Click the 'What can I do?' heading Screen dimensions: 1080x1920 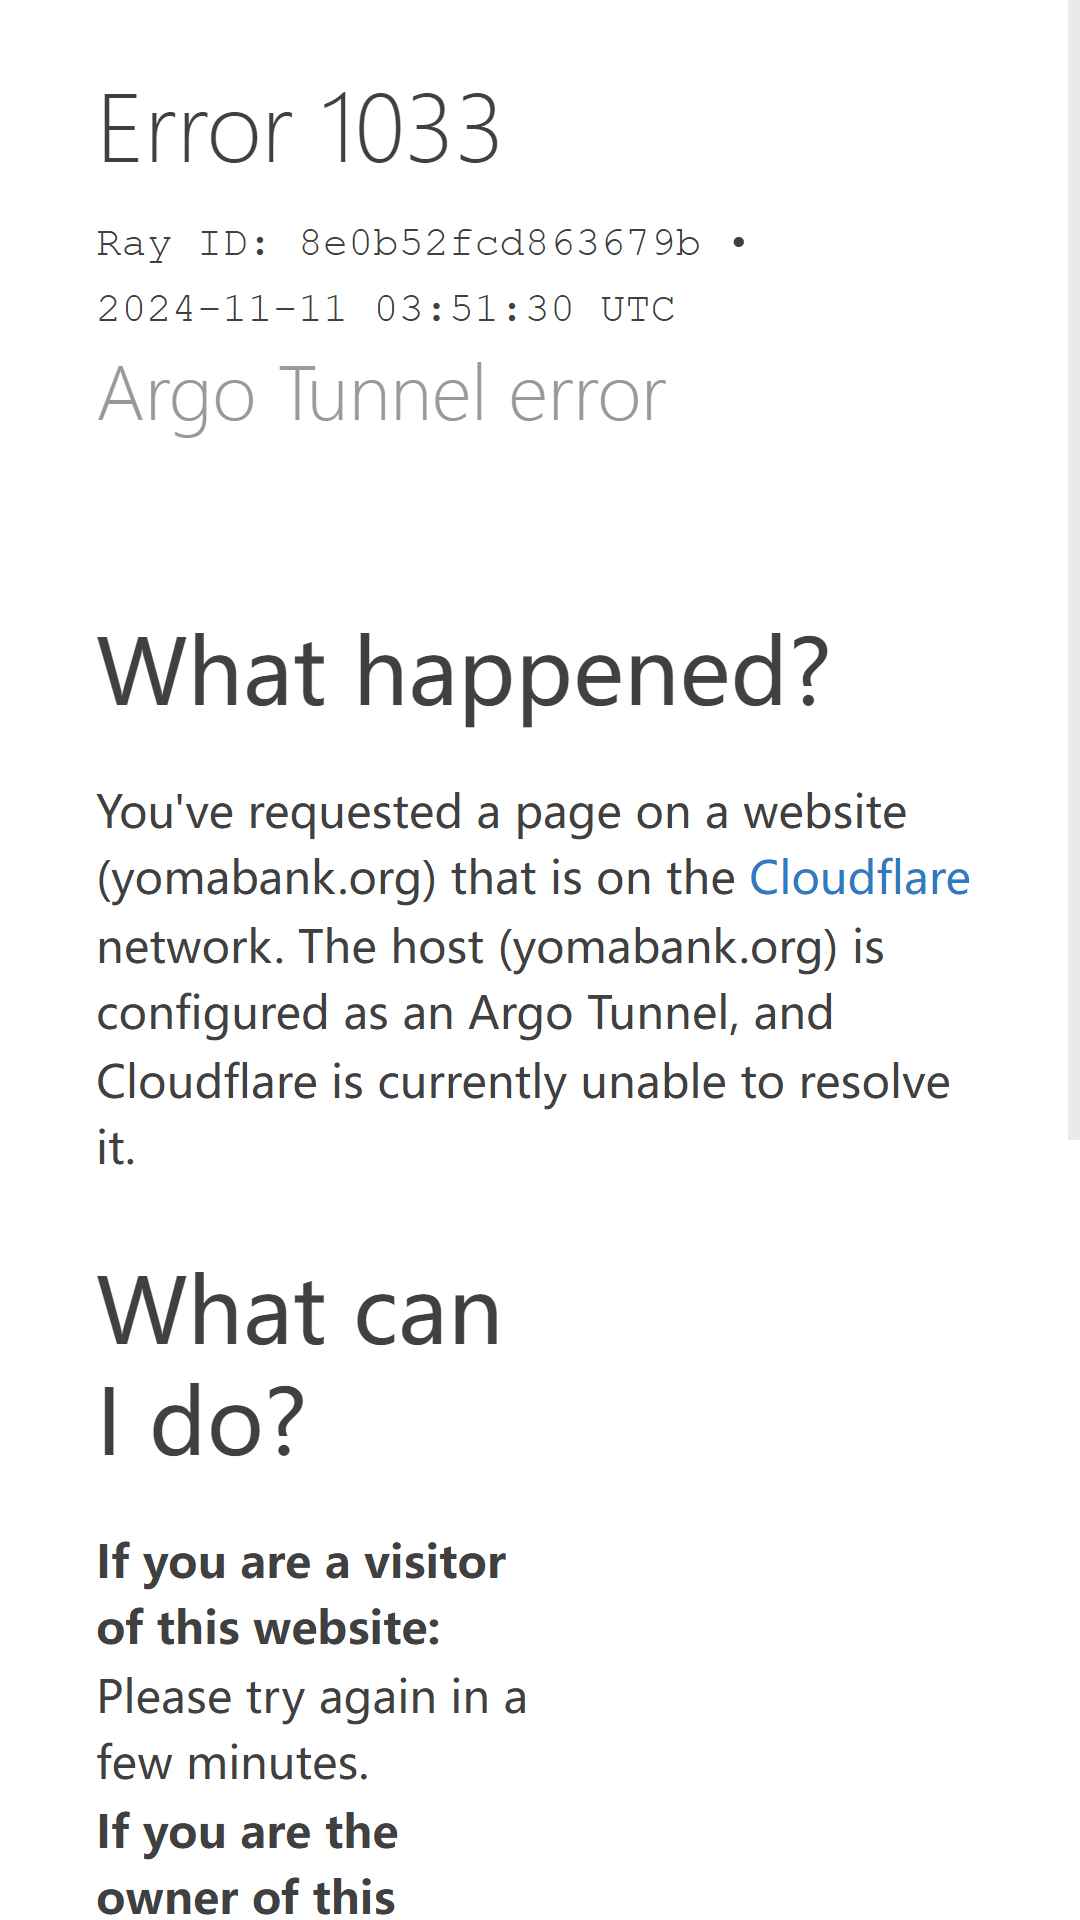pyautogui.click(x=299, y=1365)
